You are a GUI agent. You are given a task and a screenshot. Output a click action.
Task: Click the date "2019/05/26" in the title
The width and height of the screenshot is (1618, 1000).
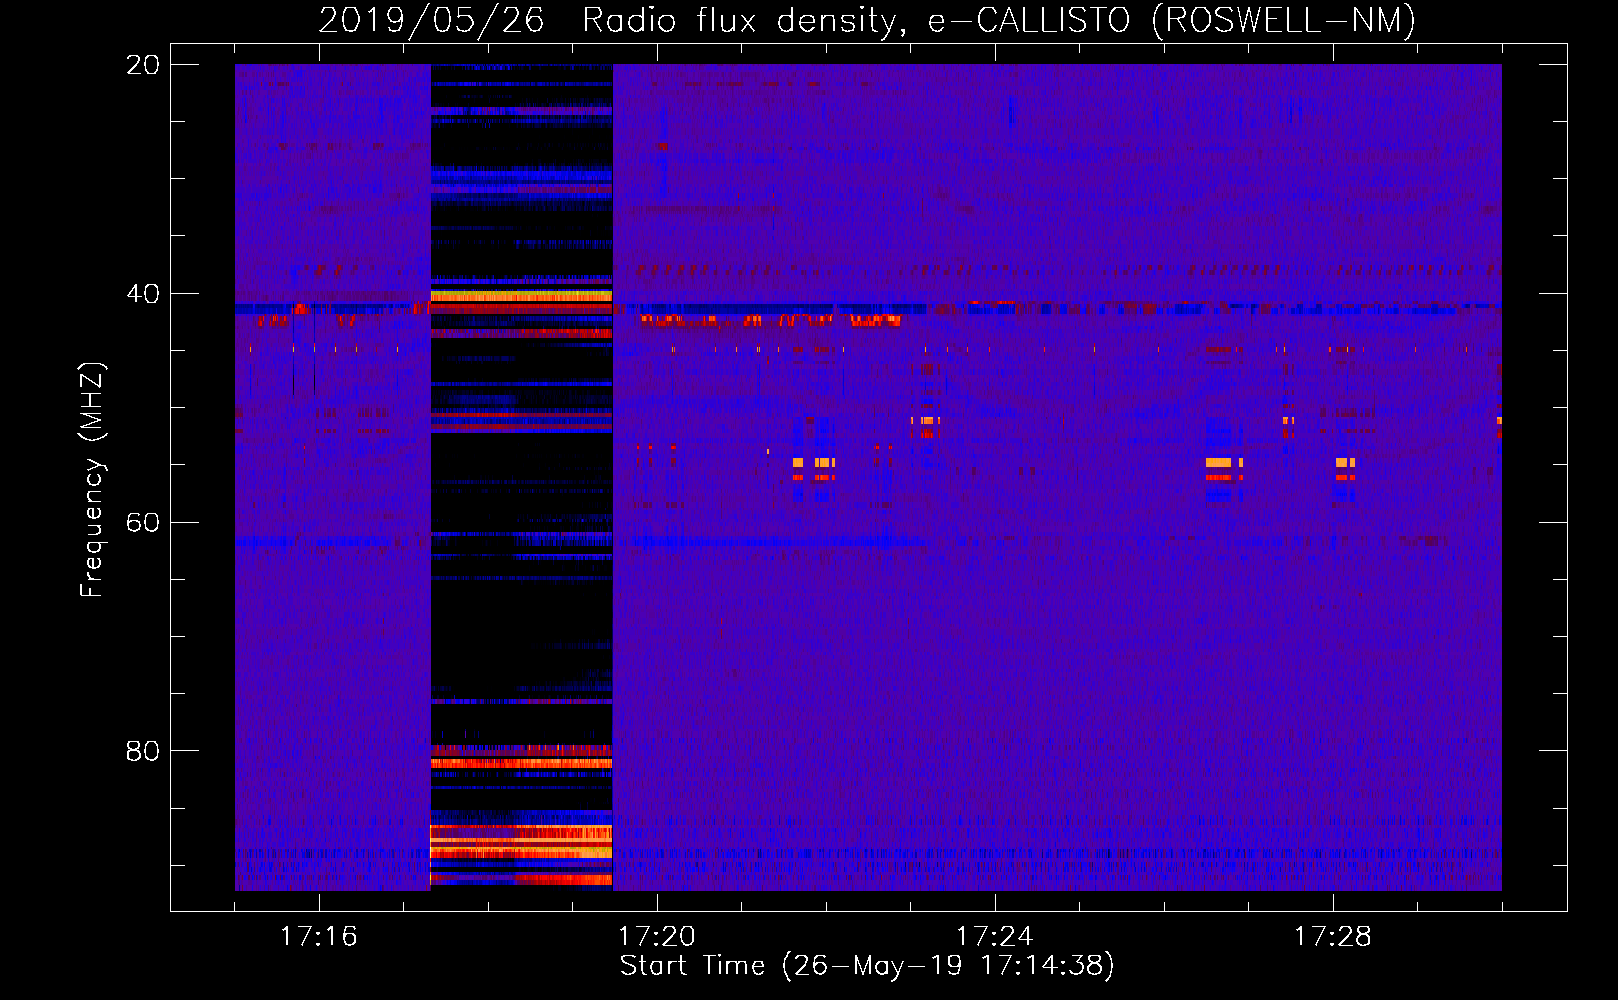pyautogui.click(x=431, y=20)
